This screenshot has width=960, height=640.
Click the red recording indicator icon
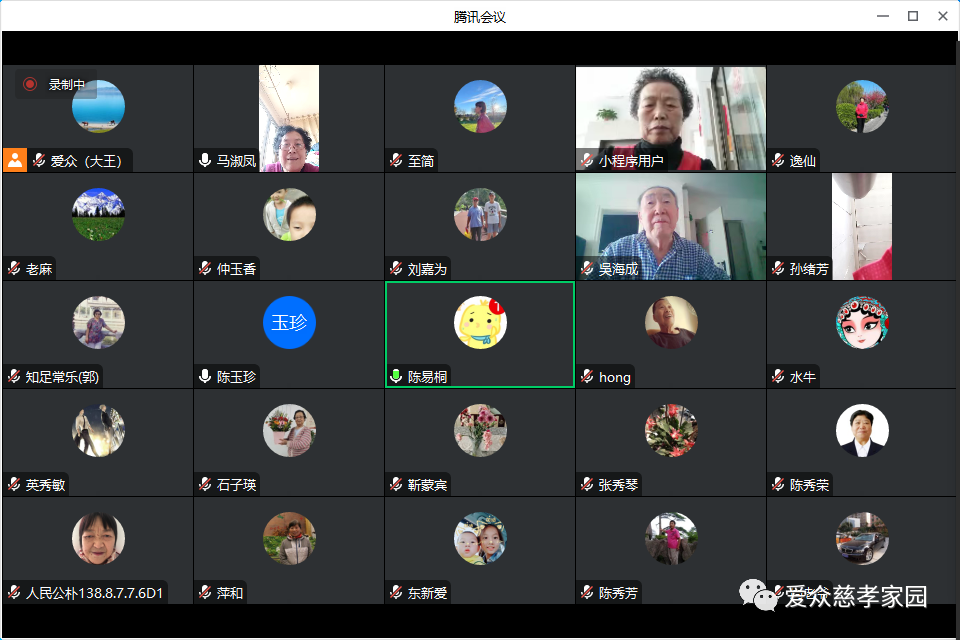[30, 85]
